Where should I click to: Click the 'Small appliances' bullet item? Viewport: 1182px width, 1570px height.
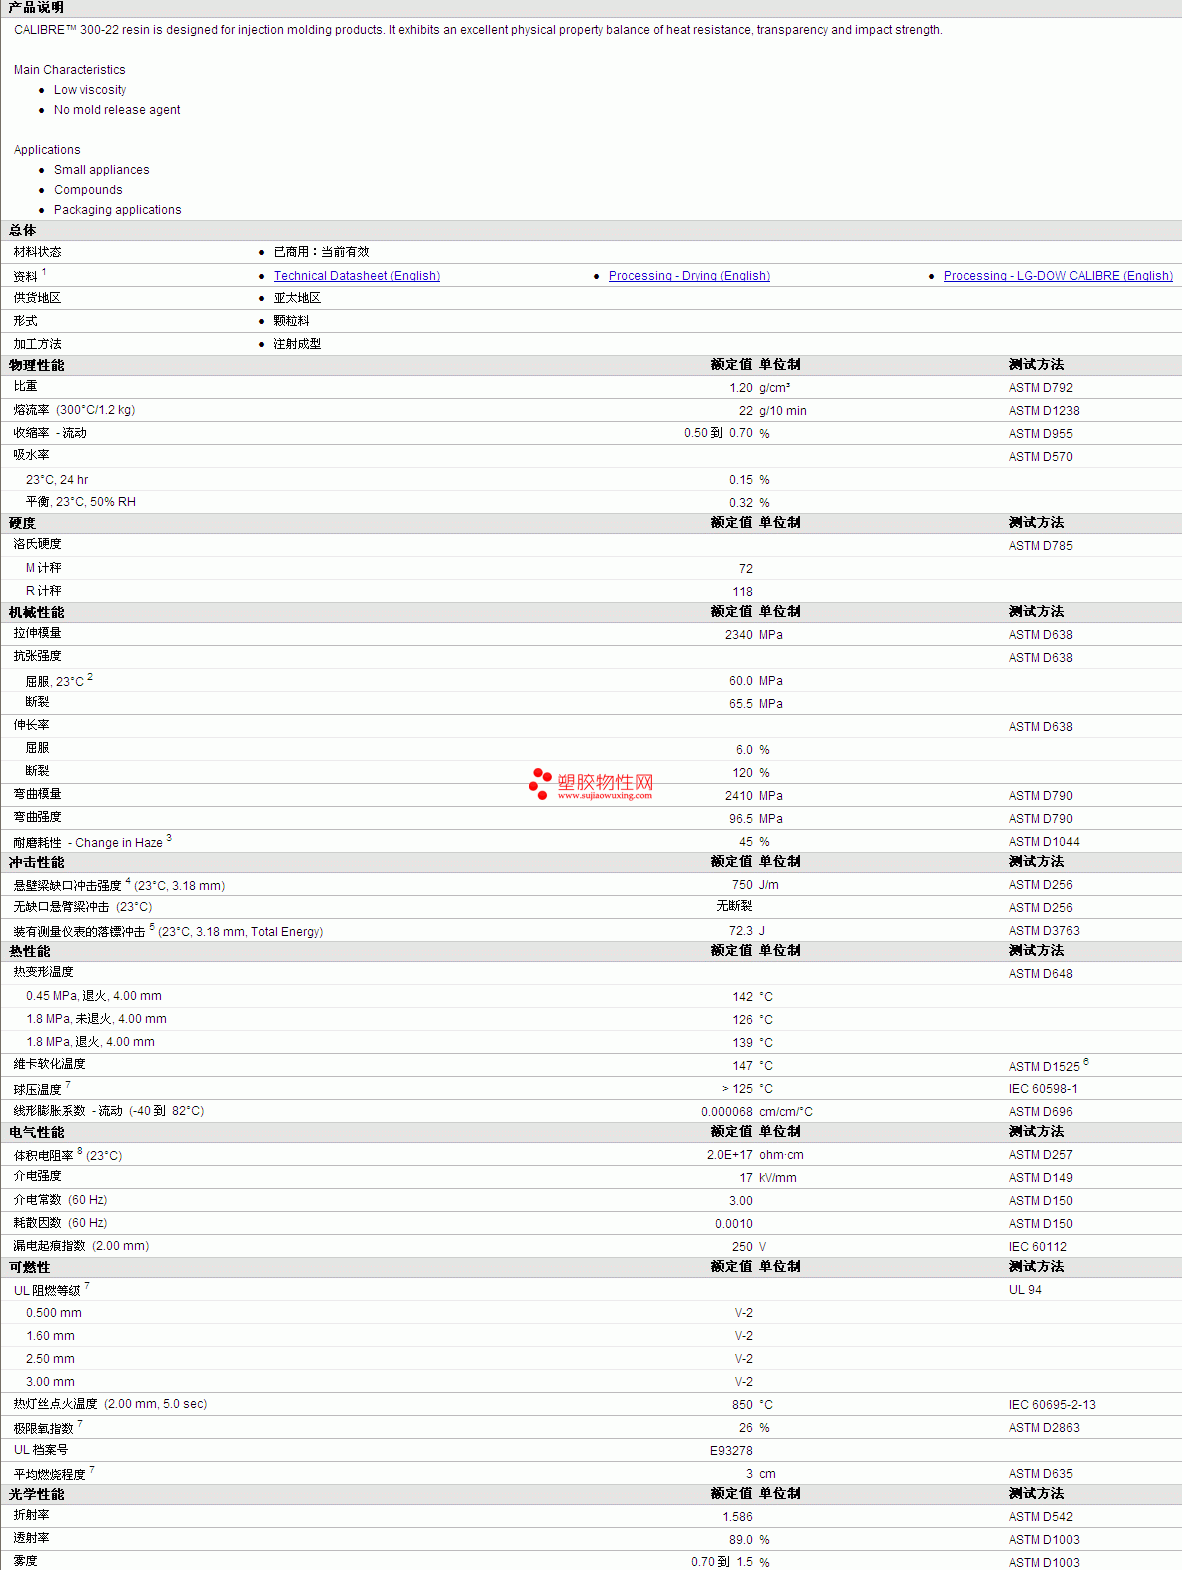(101, 170)
